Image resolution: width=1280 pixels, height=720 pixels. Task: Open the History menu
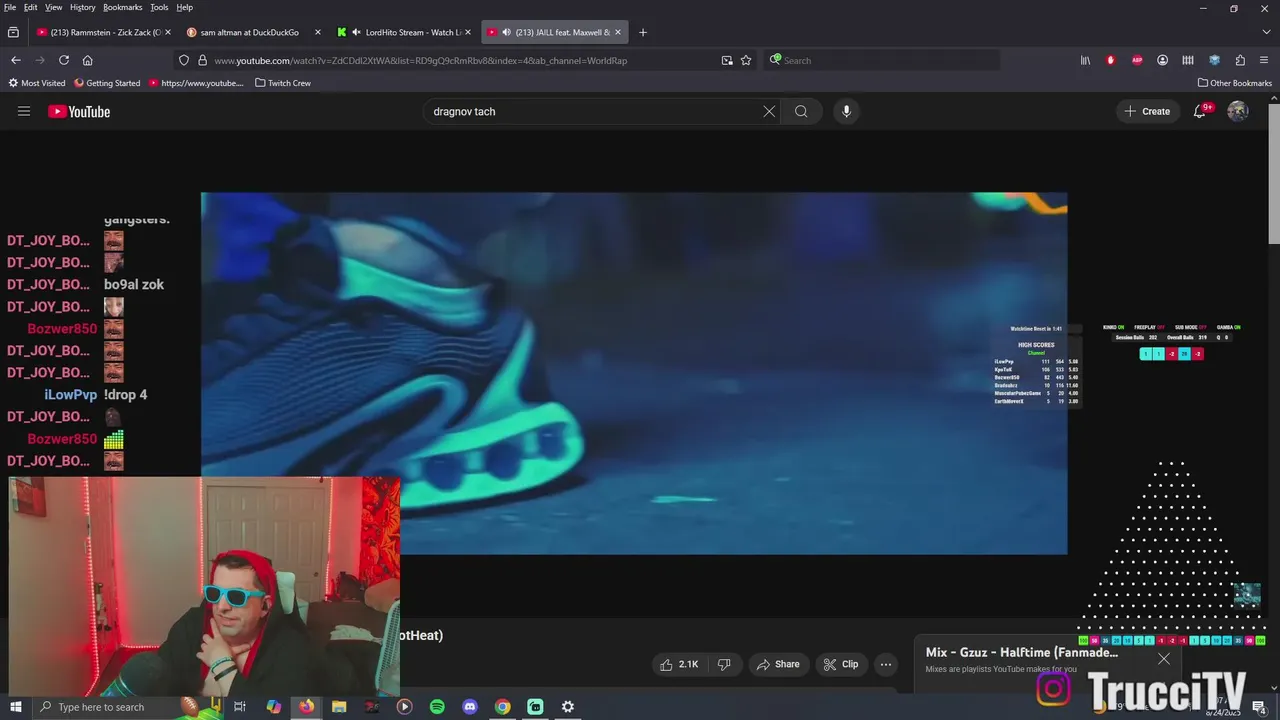click(x=83, y=7)
